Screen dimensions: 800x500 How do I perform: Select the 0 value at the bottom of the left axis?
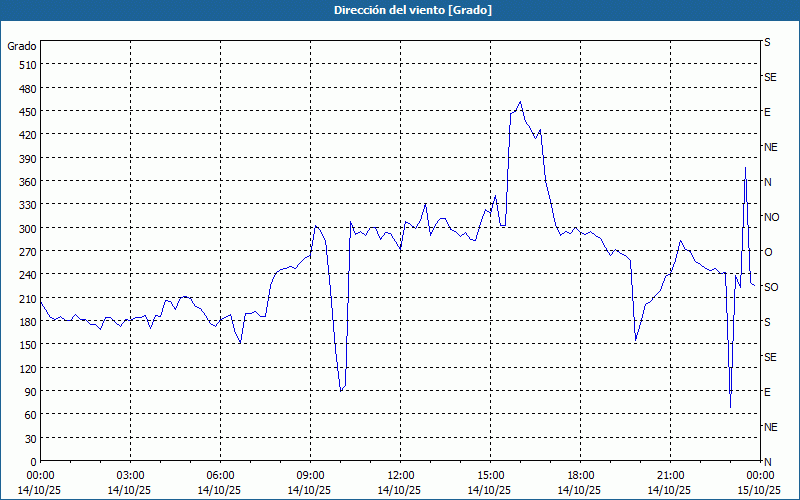(32, 461)
